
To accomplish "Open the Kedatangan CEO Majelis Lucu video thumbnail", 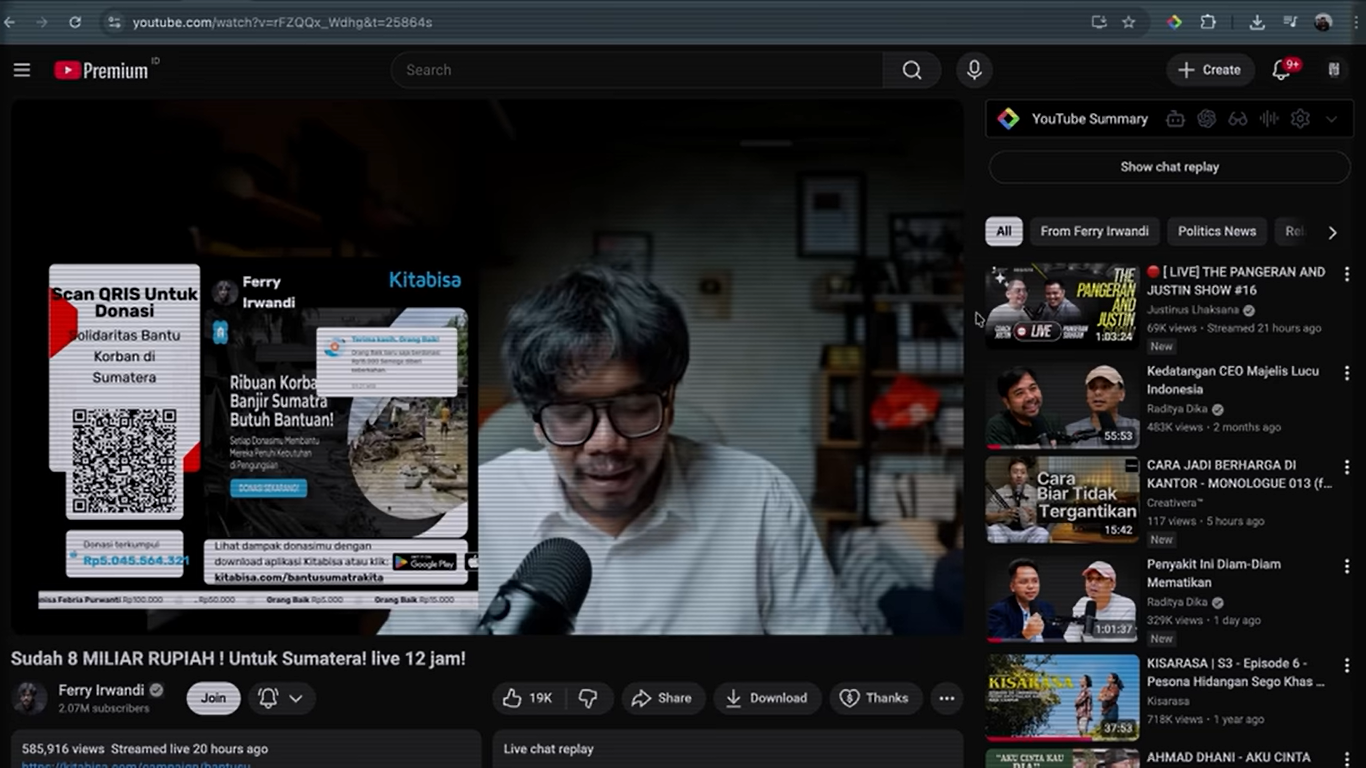I will [1061, 405].
